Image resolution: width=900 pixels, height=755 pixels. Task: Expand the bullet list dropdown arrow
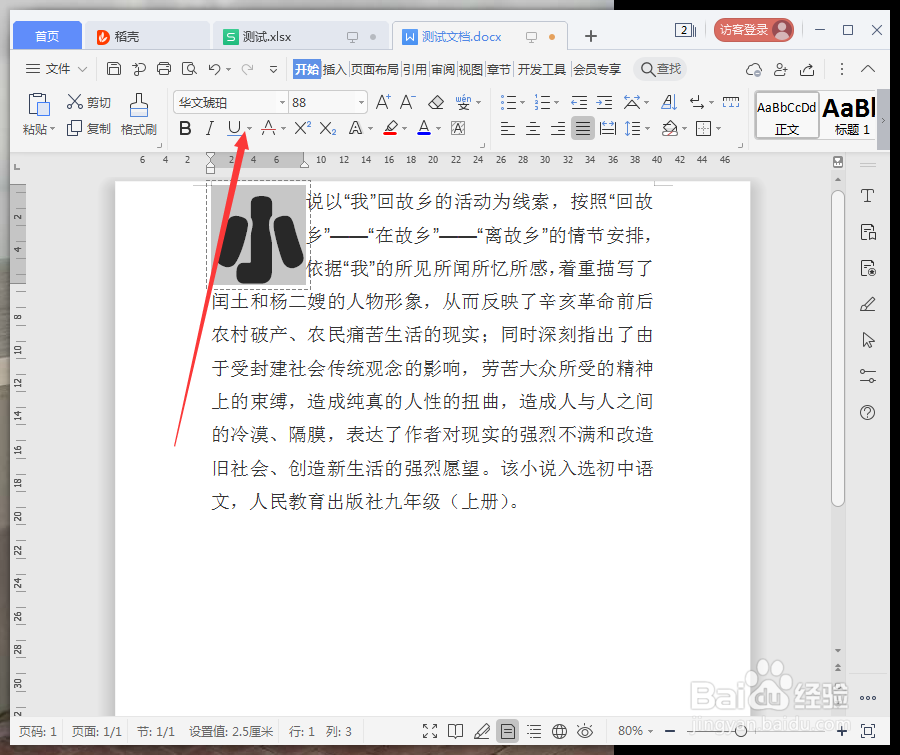521,101
